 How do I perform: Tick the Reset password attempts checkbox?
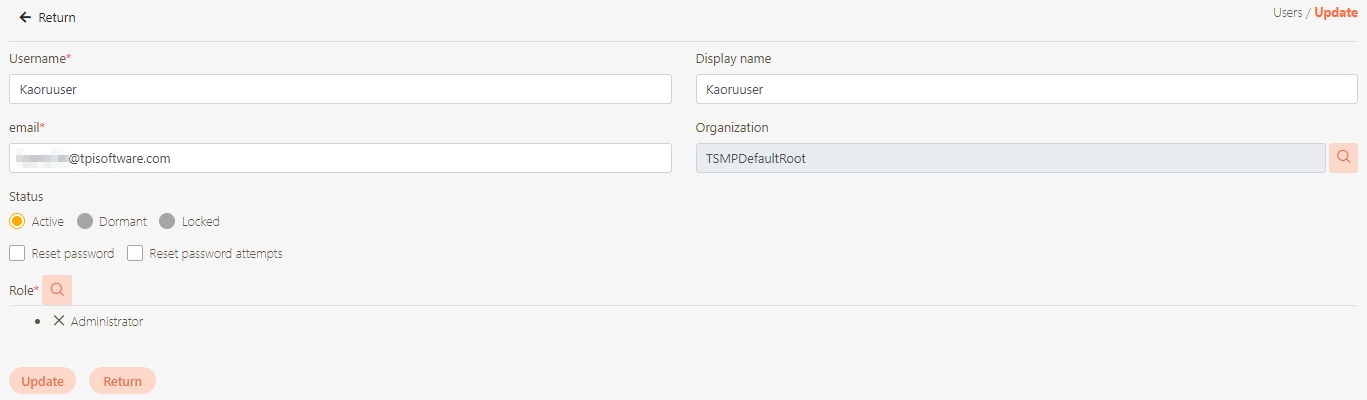click(x=135, y=254)
